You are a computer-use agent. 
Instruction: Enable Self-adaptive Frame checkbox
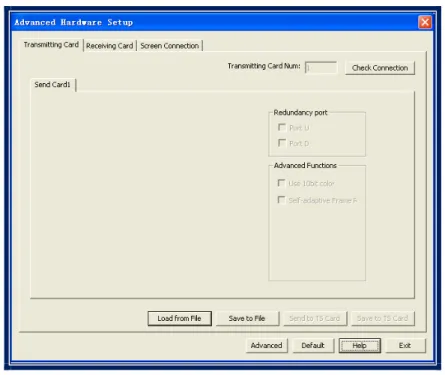(282, 200)
